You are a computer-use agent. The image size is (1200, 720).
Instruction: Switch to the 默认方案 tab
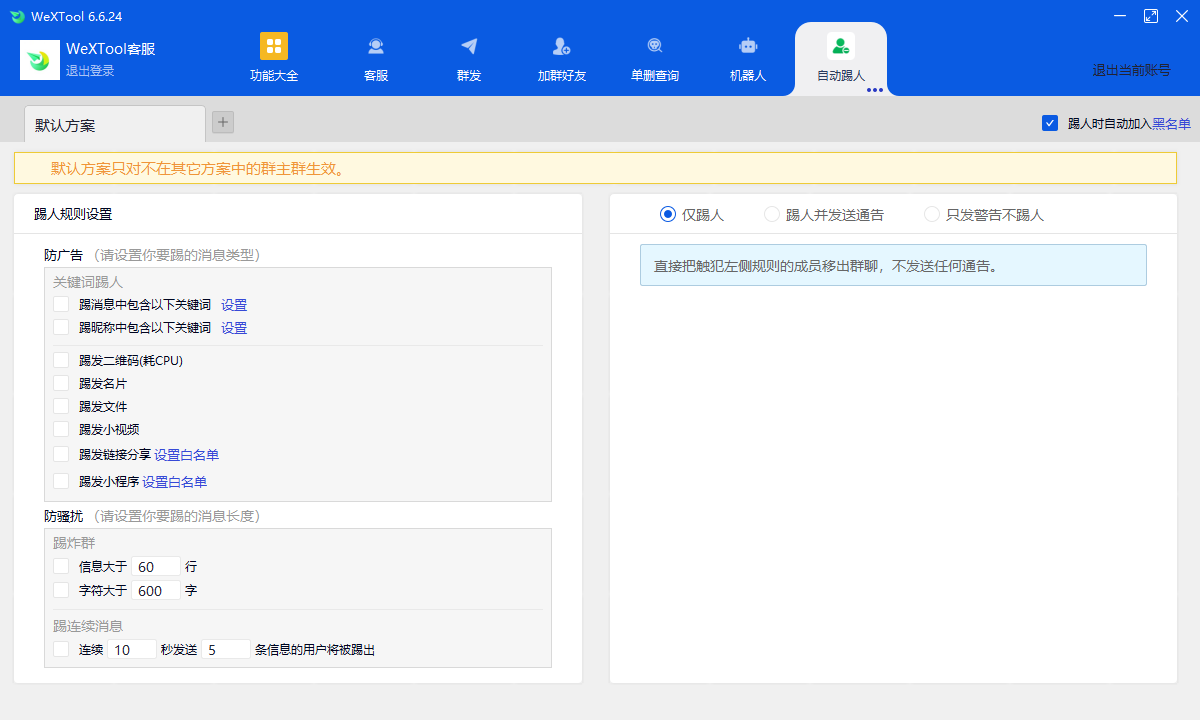coord(114,125)
